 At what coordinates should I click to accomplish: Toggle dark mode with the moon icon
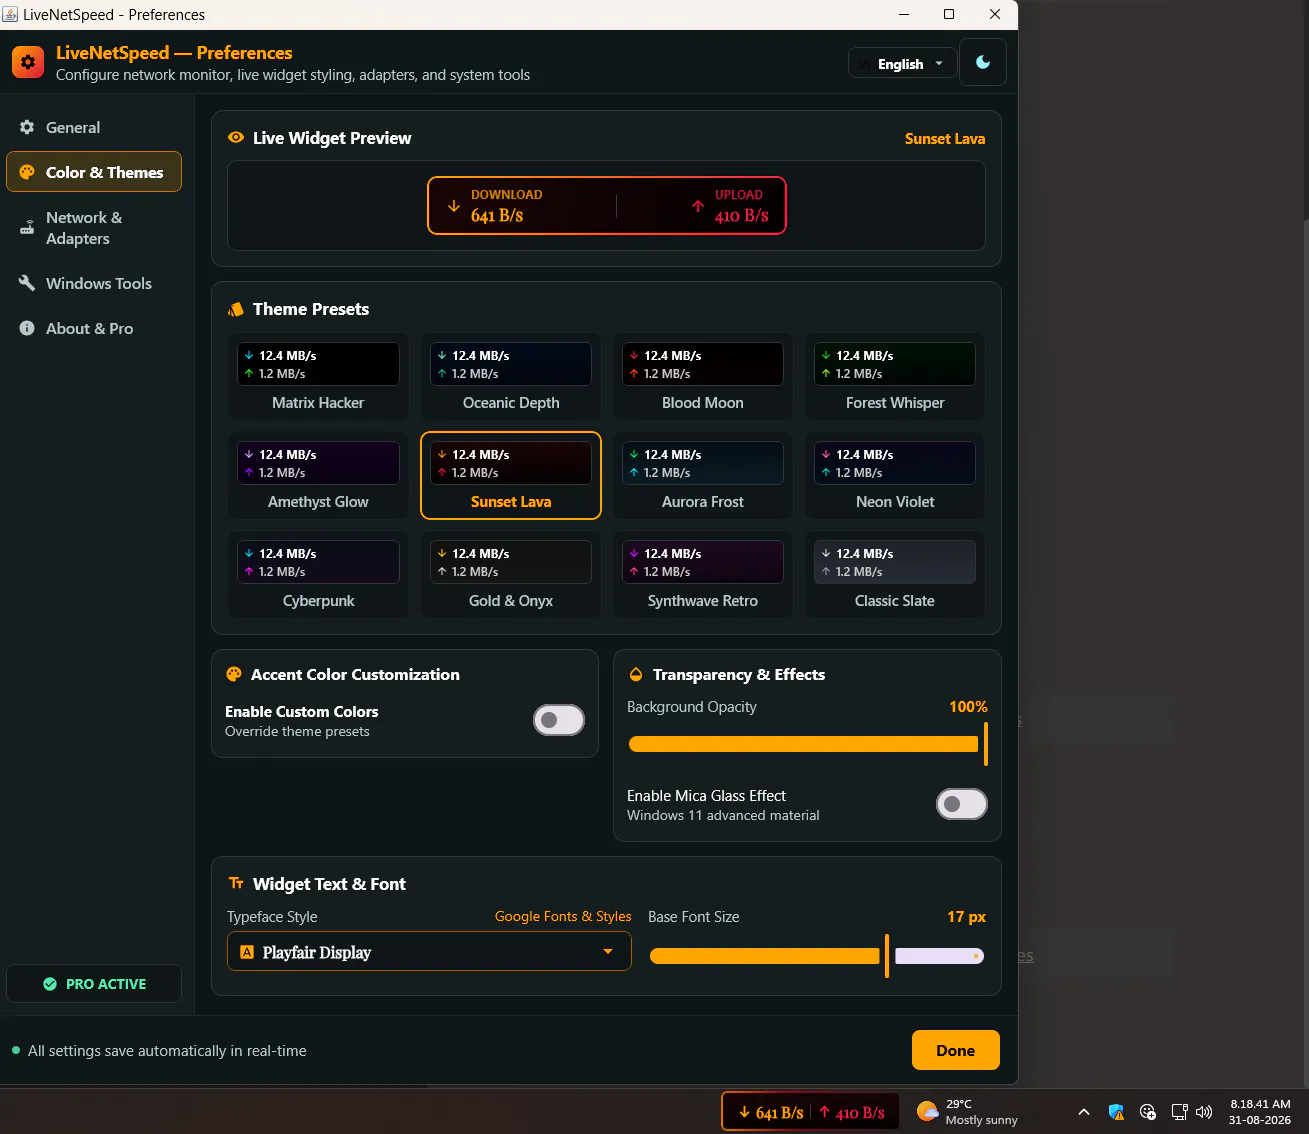(983, 63)
